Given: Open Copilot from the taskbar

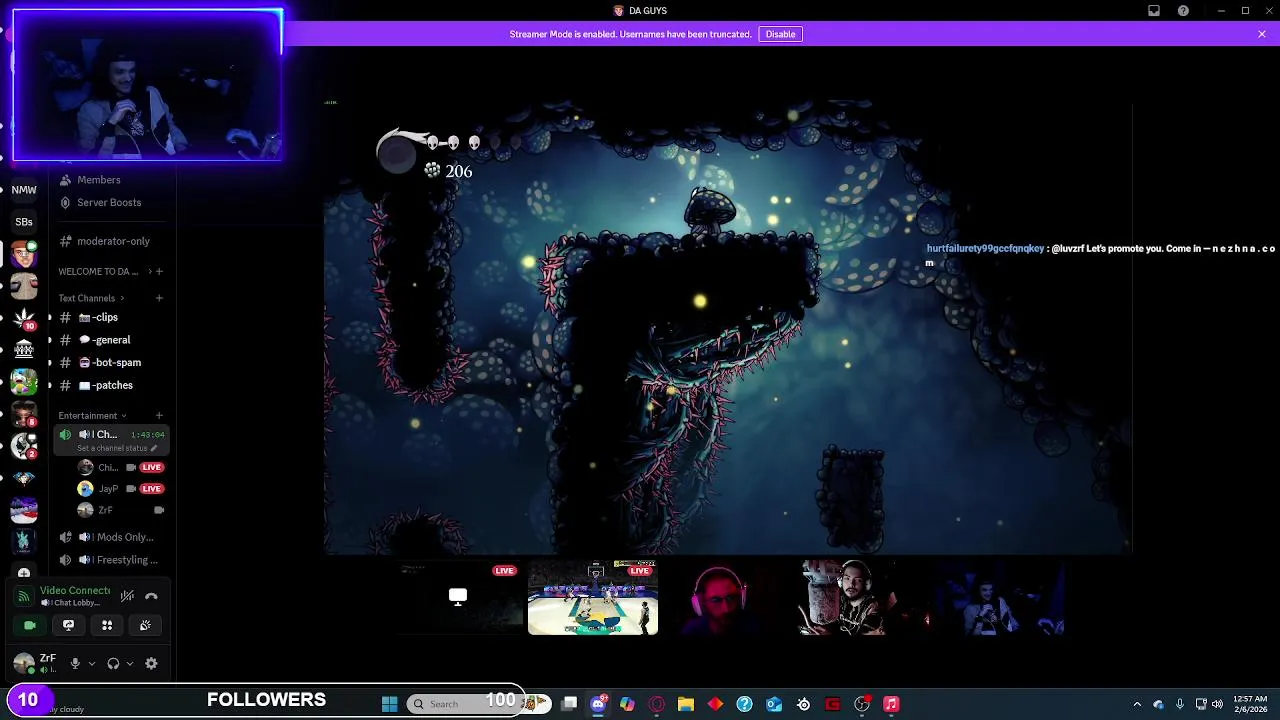Looking at the screenshot, I should pos(627,704).
